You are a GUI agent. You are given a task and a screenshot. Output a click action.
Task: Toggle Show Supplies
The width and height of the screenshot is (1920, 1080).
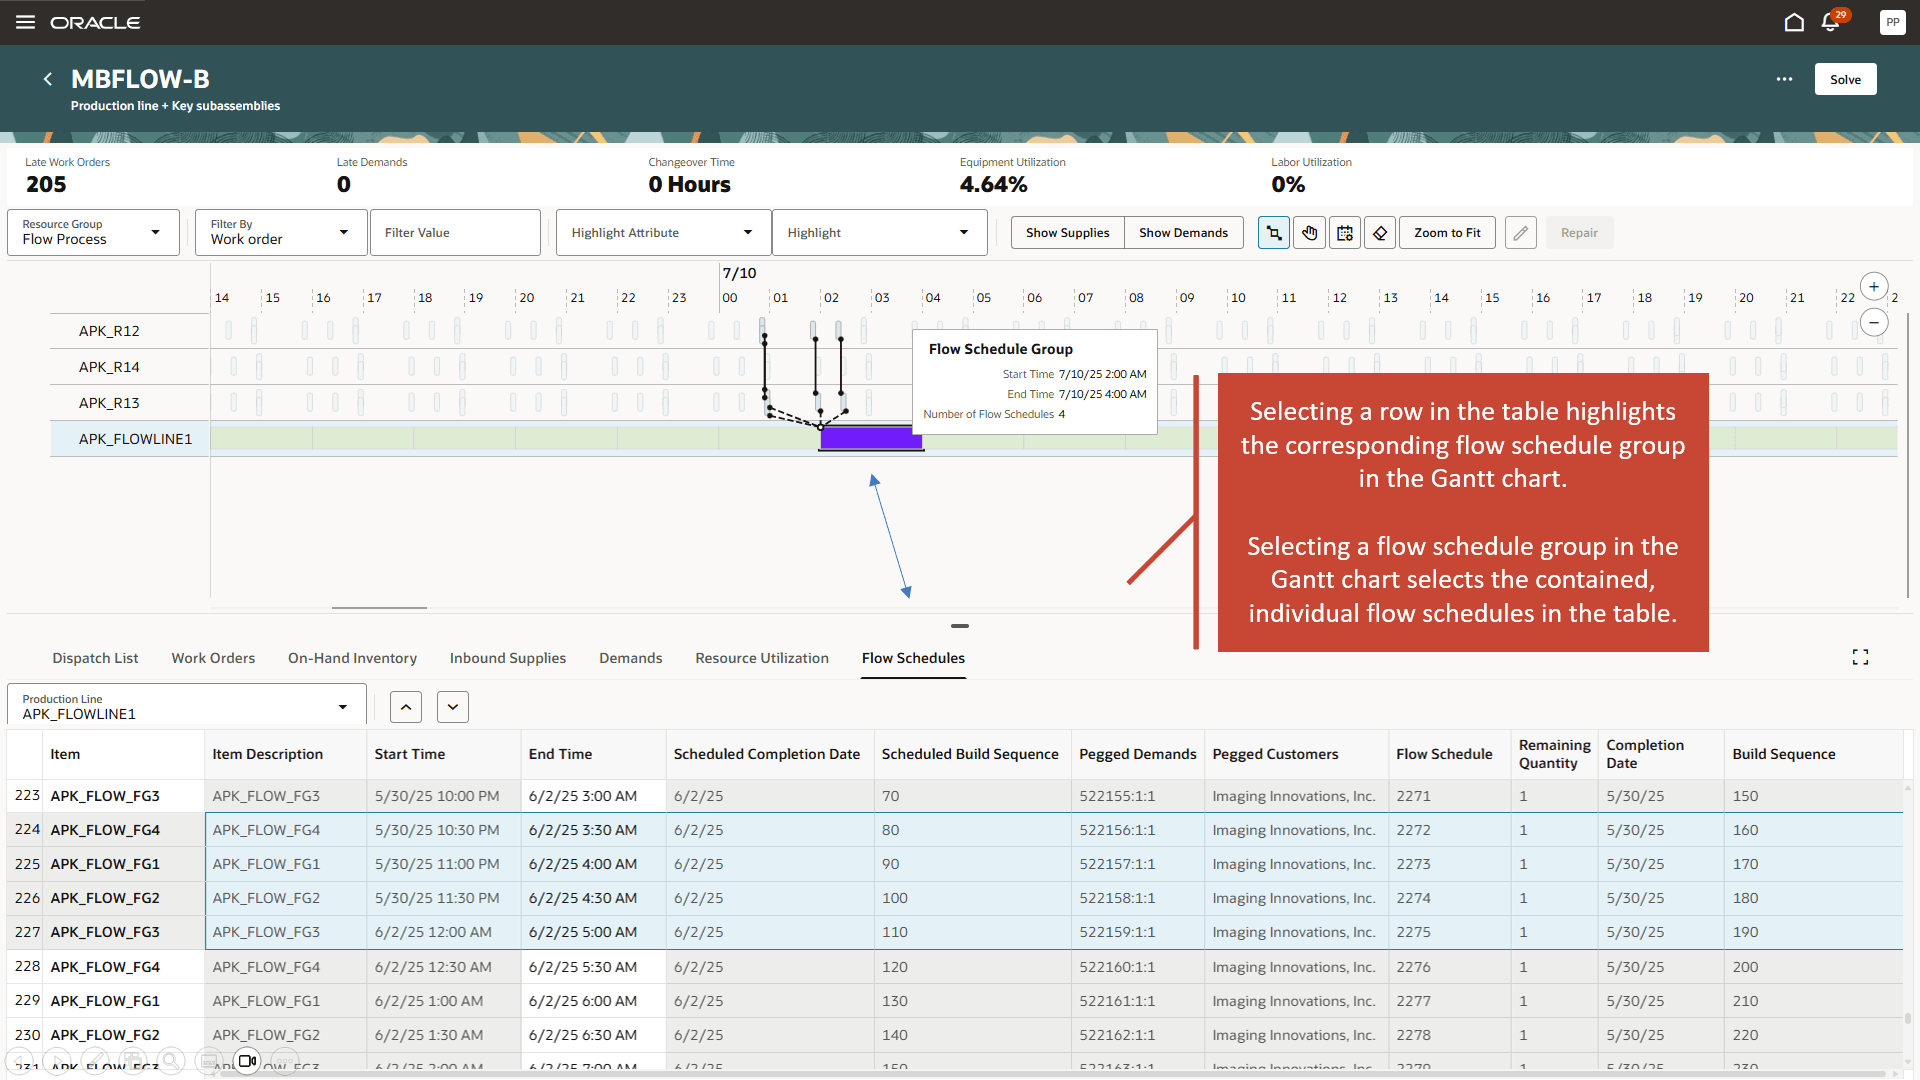coord(1067,233)
